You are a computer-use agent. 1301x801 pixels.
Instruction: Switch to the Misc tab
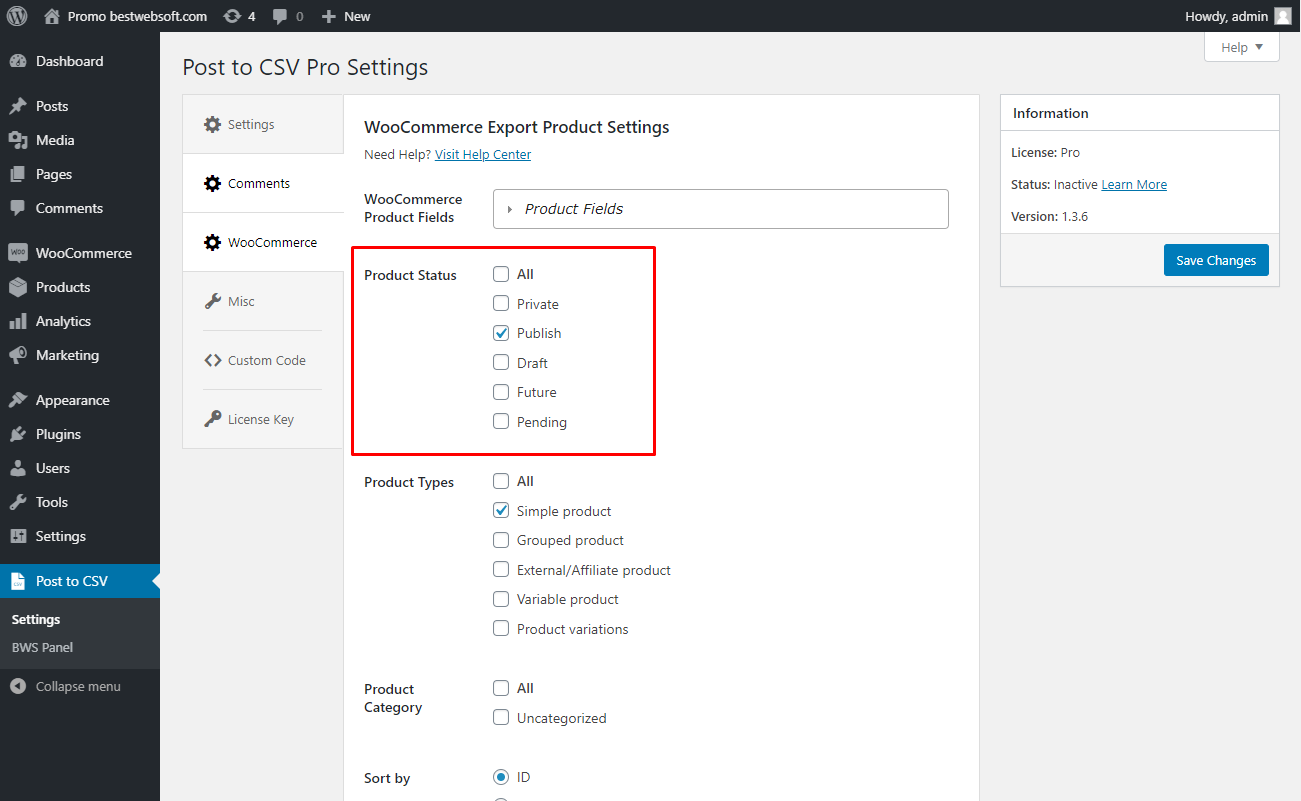coord(263,301)
